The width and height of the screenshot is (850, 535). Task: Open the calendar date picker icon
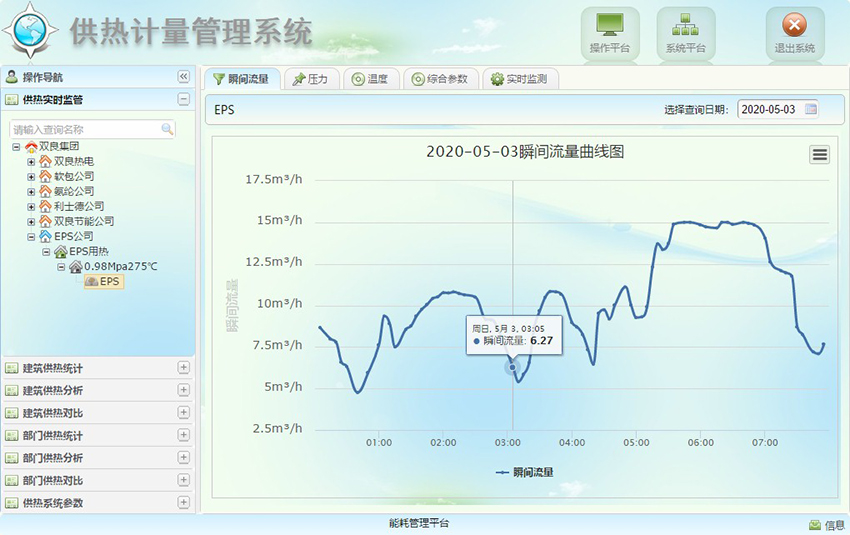tap(811, 109)
